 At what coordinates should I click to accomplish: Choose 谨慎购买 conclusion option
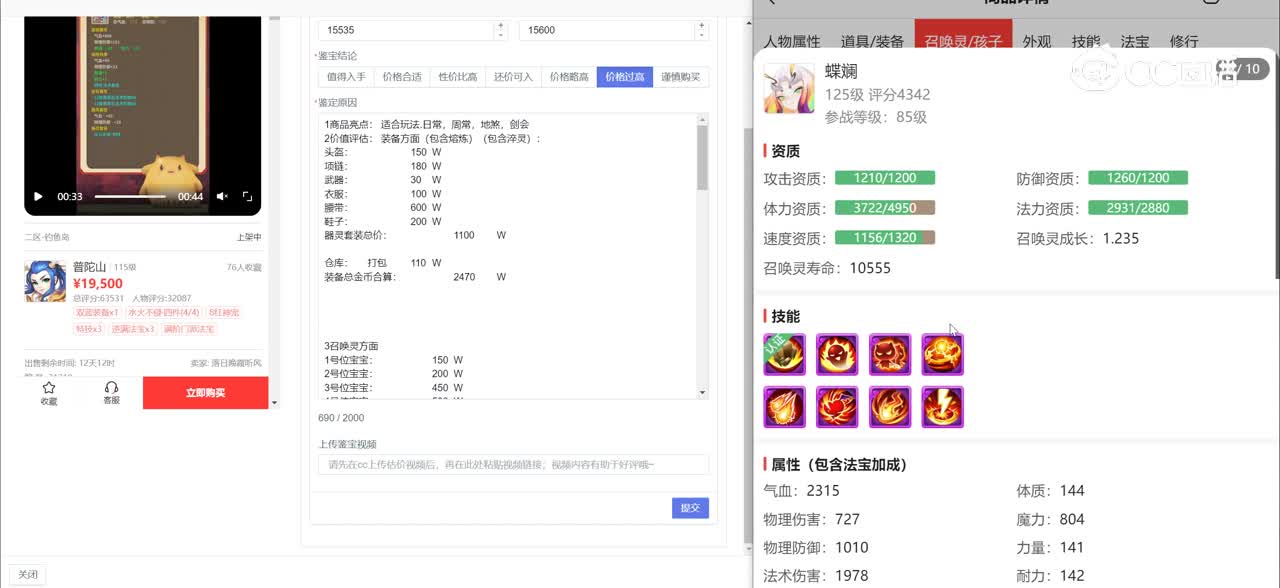[680, 77]
